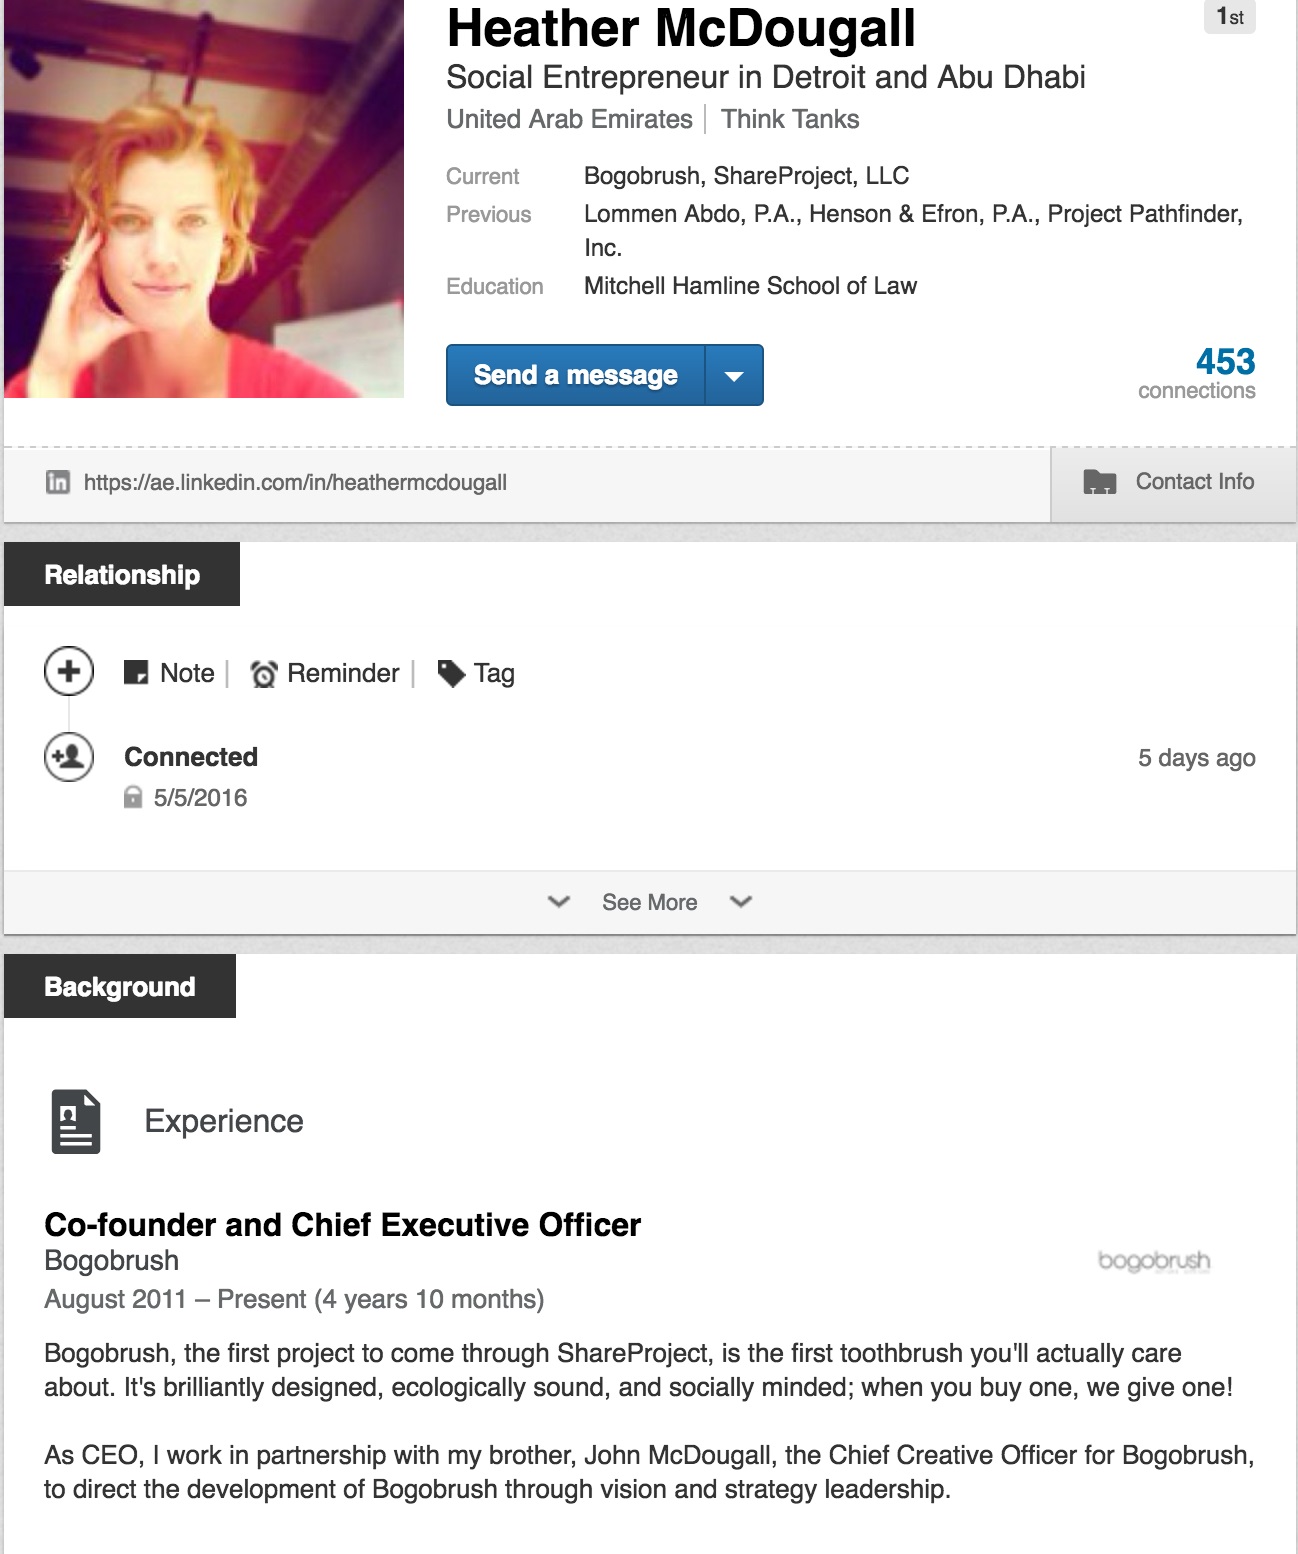Open the Send a message dropdown arrow

click(734, 376)
